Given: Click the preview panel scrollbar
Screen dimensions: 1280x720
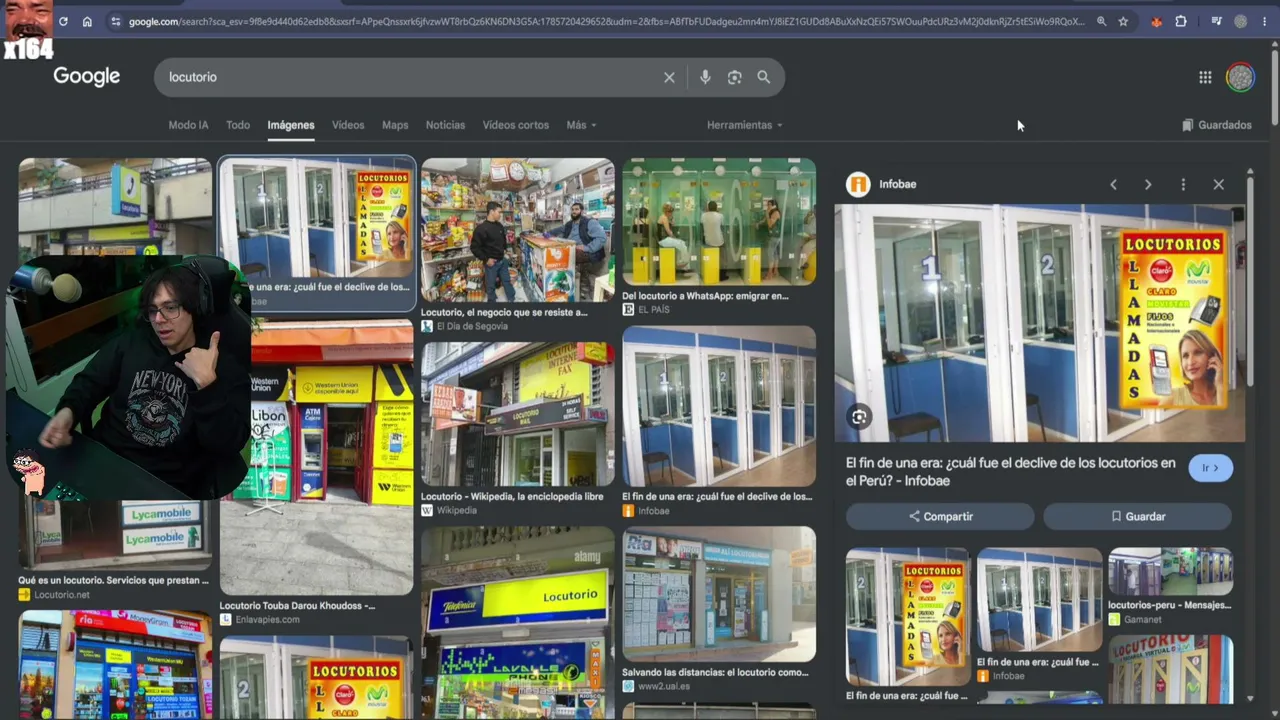Looking at the screenshot, I should click(1249, 280).
